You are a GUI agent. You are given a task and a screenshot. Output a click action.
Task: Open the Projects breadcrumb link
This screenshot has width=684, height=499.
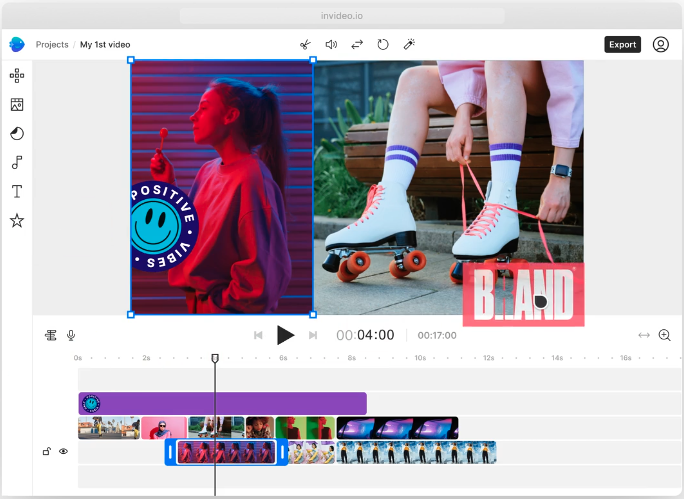(x=52, y=44)
